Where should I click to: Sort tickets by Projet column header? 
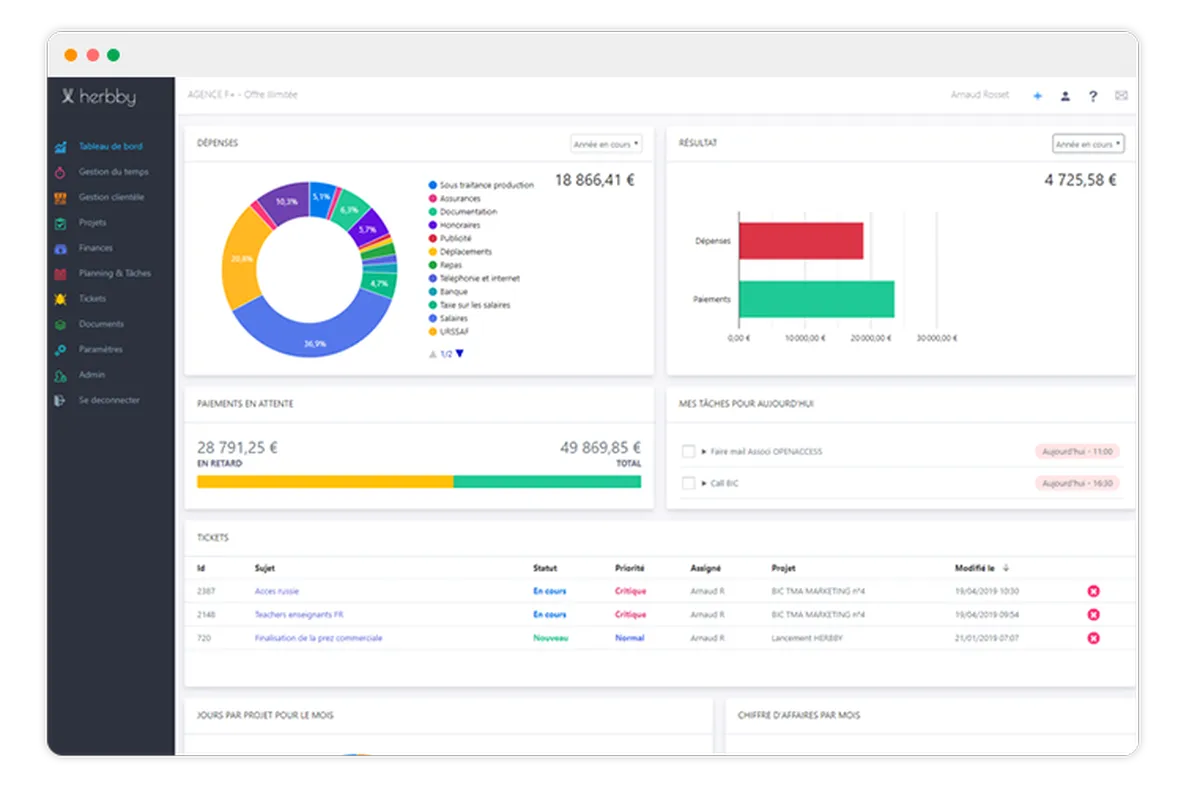pyautogui.click(x=783, y=568)
